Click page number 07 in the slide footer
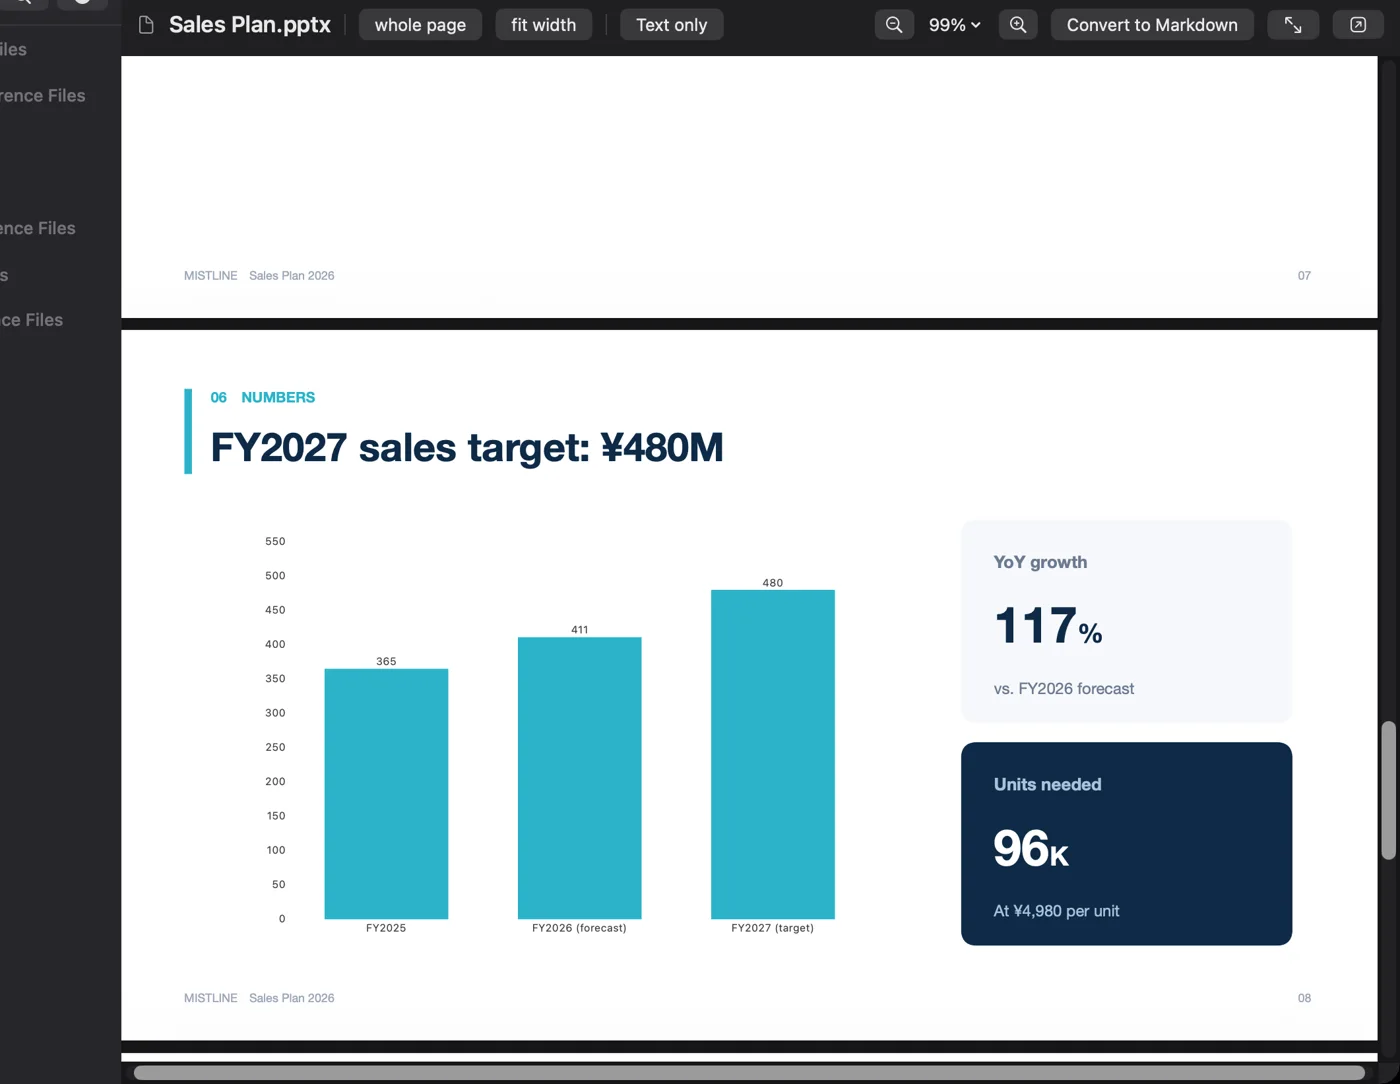The height and width of the screenshot is (1084, 1400). tap(1304, 276)
